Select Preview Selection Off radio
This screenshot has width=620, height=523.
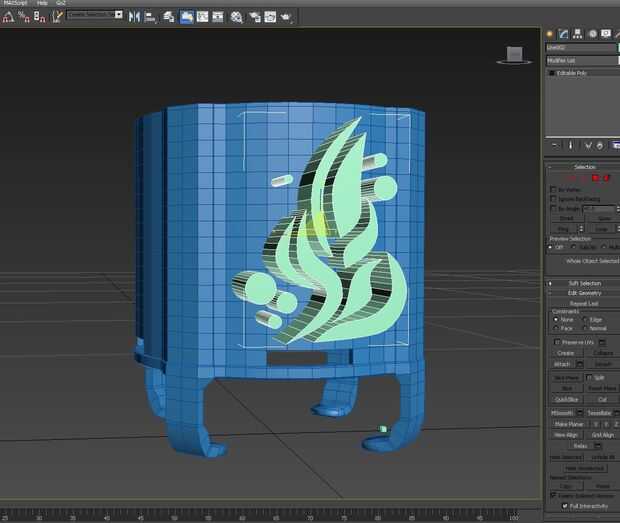[550, 247]
